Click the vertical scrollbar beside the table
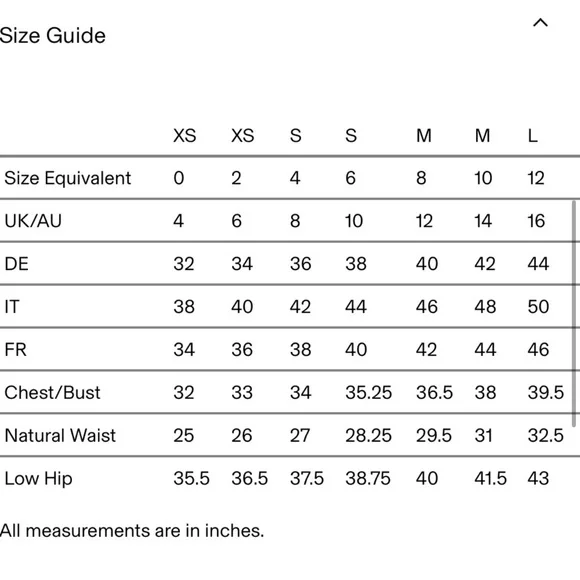Viewport: 580px width, 580px height. [x=574, y=314]
